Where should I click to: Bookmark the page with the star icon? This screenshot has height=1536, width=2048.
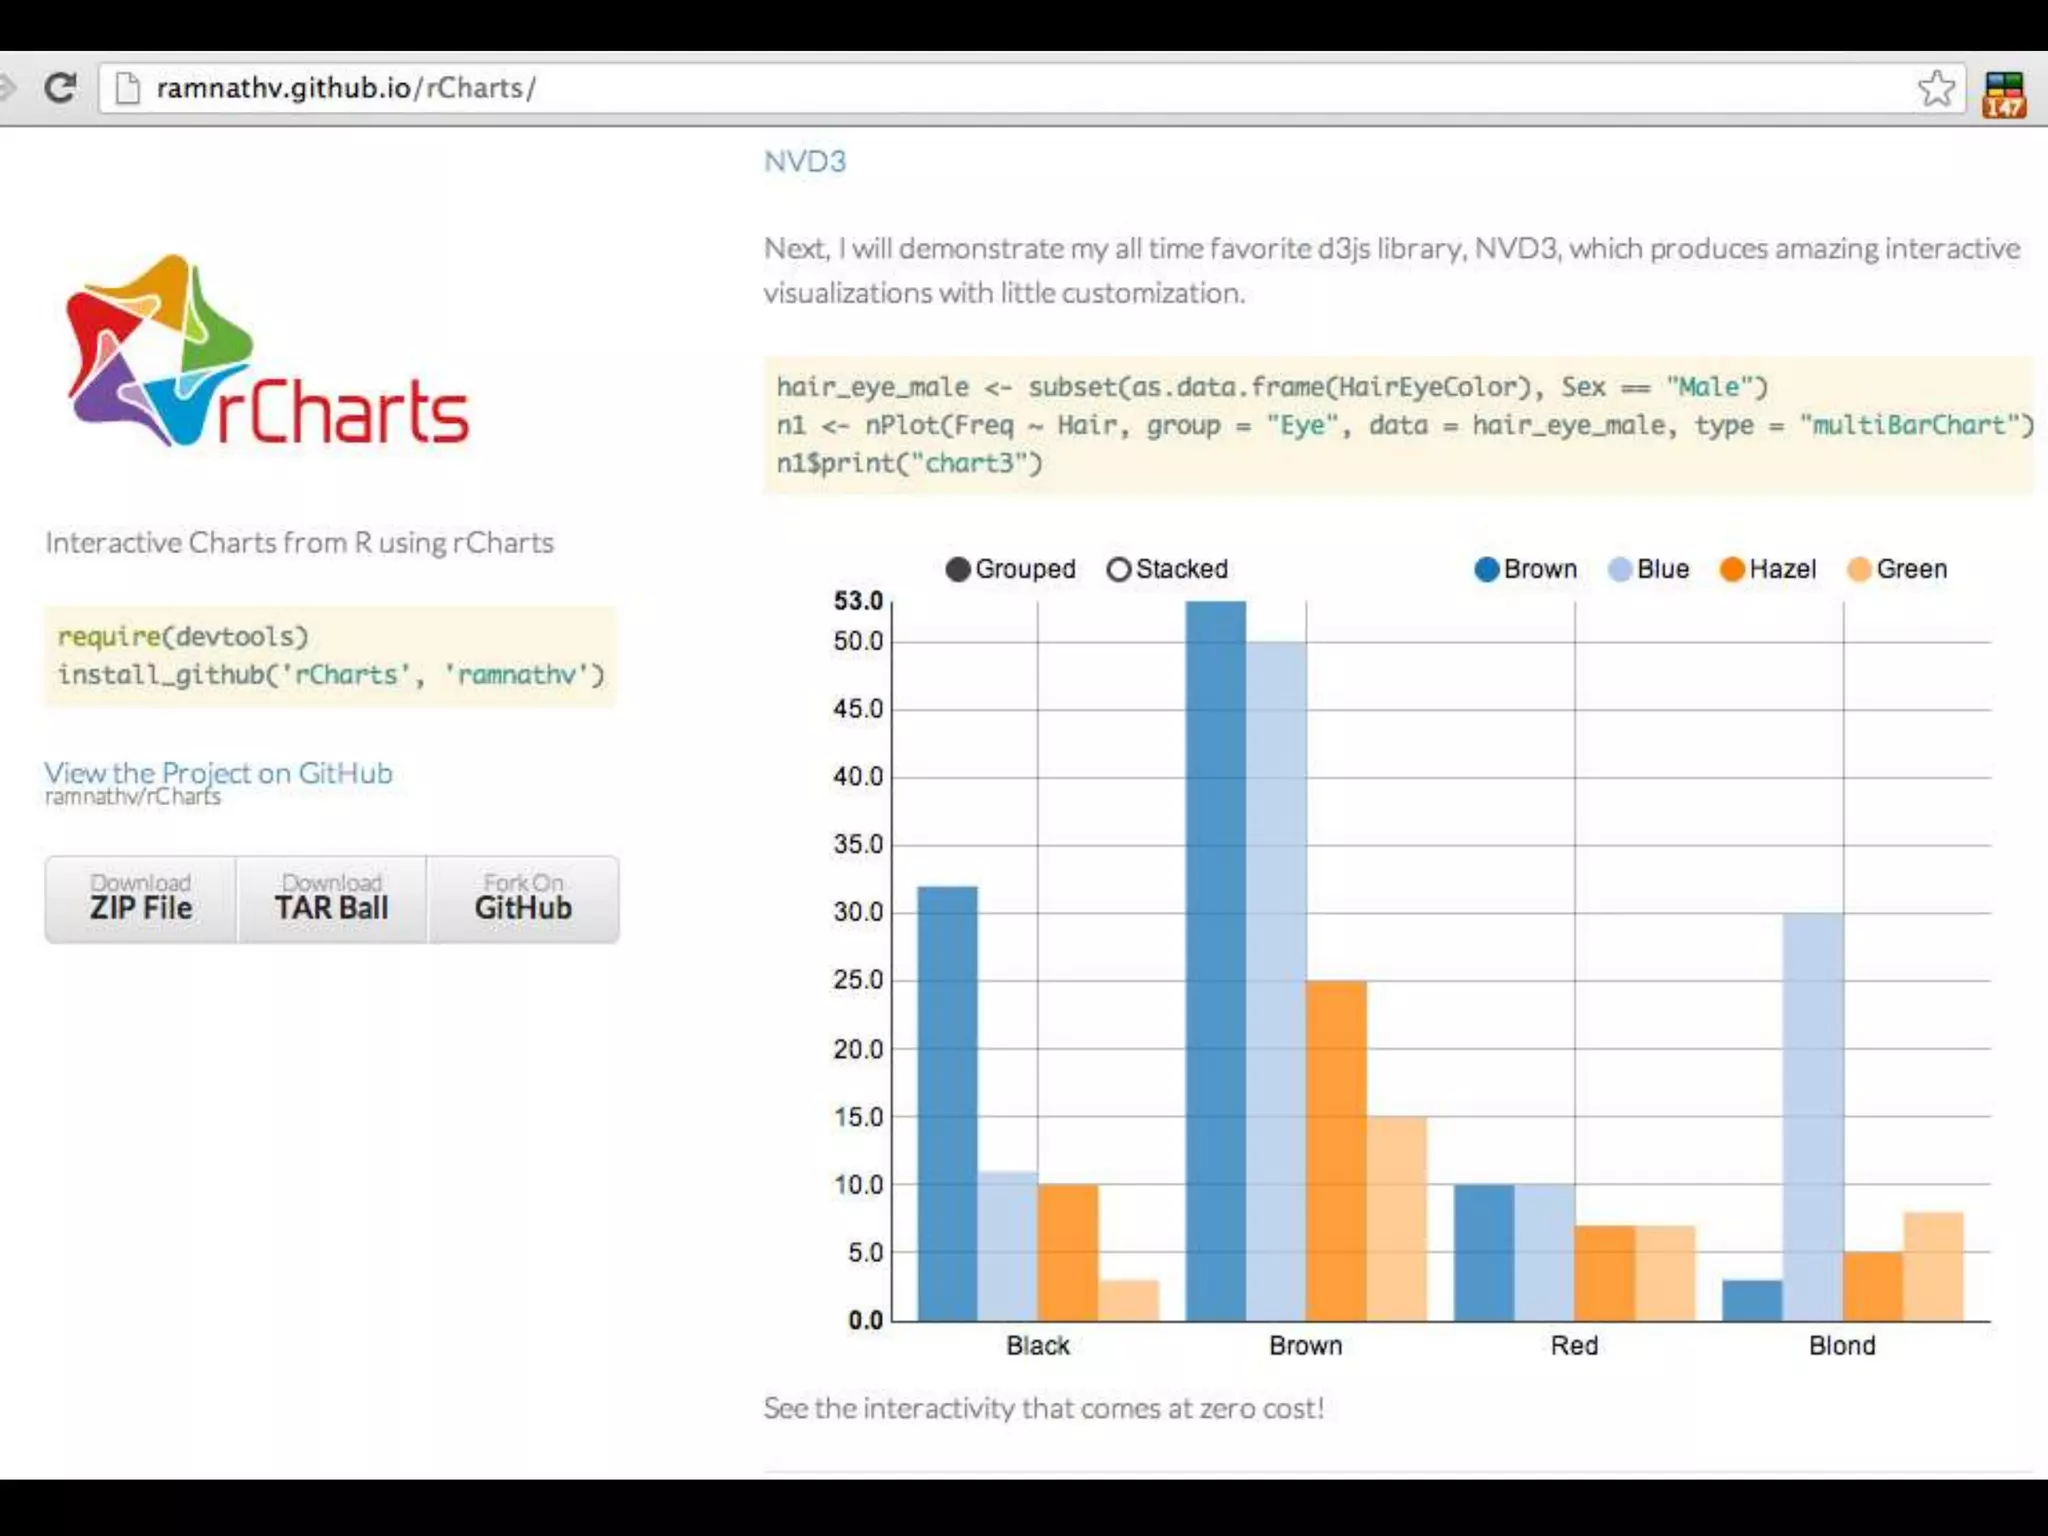[1936, 88]
